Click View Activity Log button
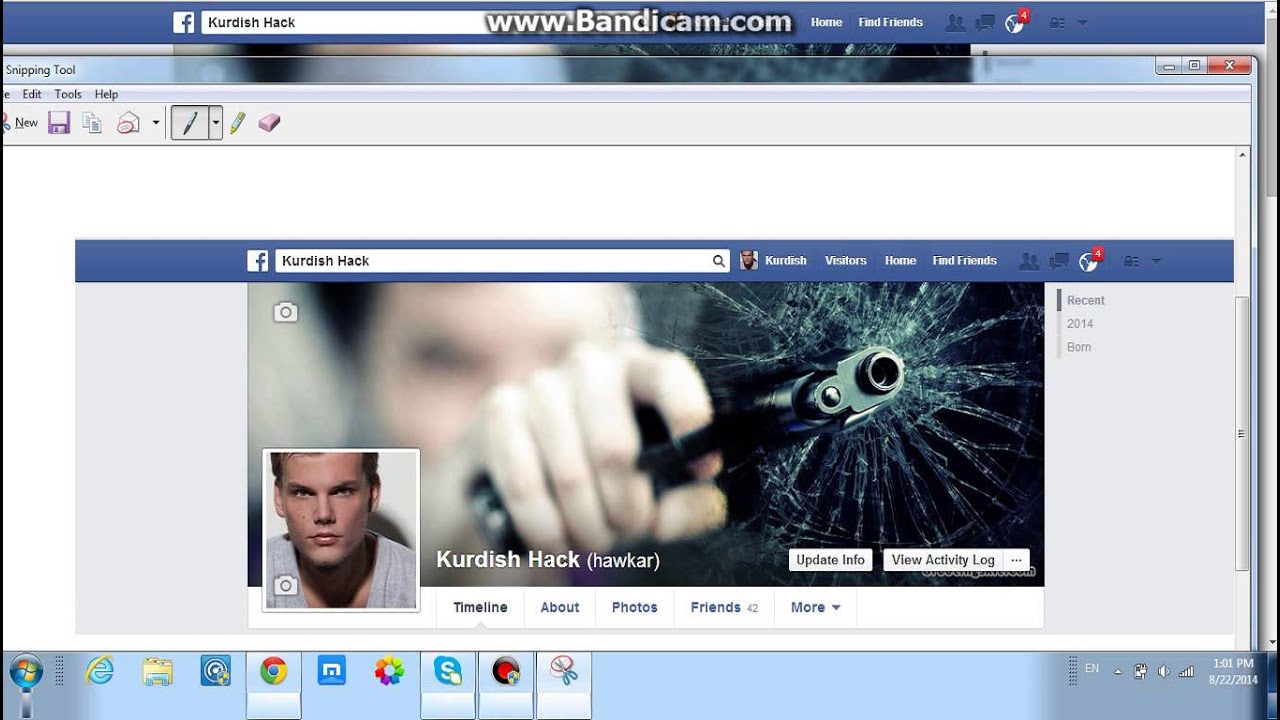Screen dimensions: 1280x720 (x=943, y=560)
